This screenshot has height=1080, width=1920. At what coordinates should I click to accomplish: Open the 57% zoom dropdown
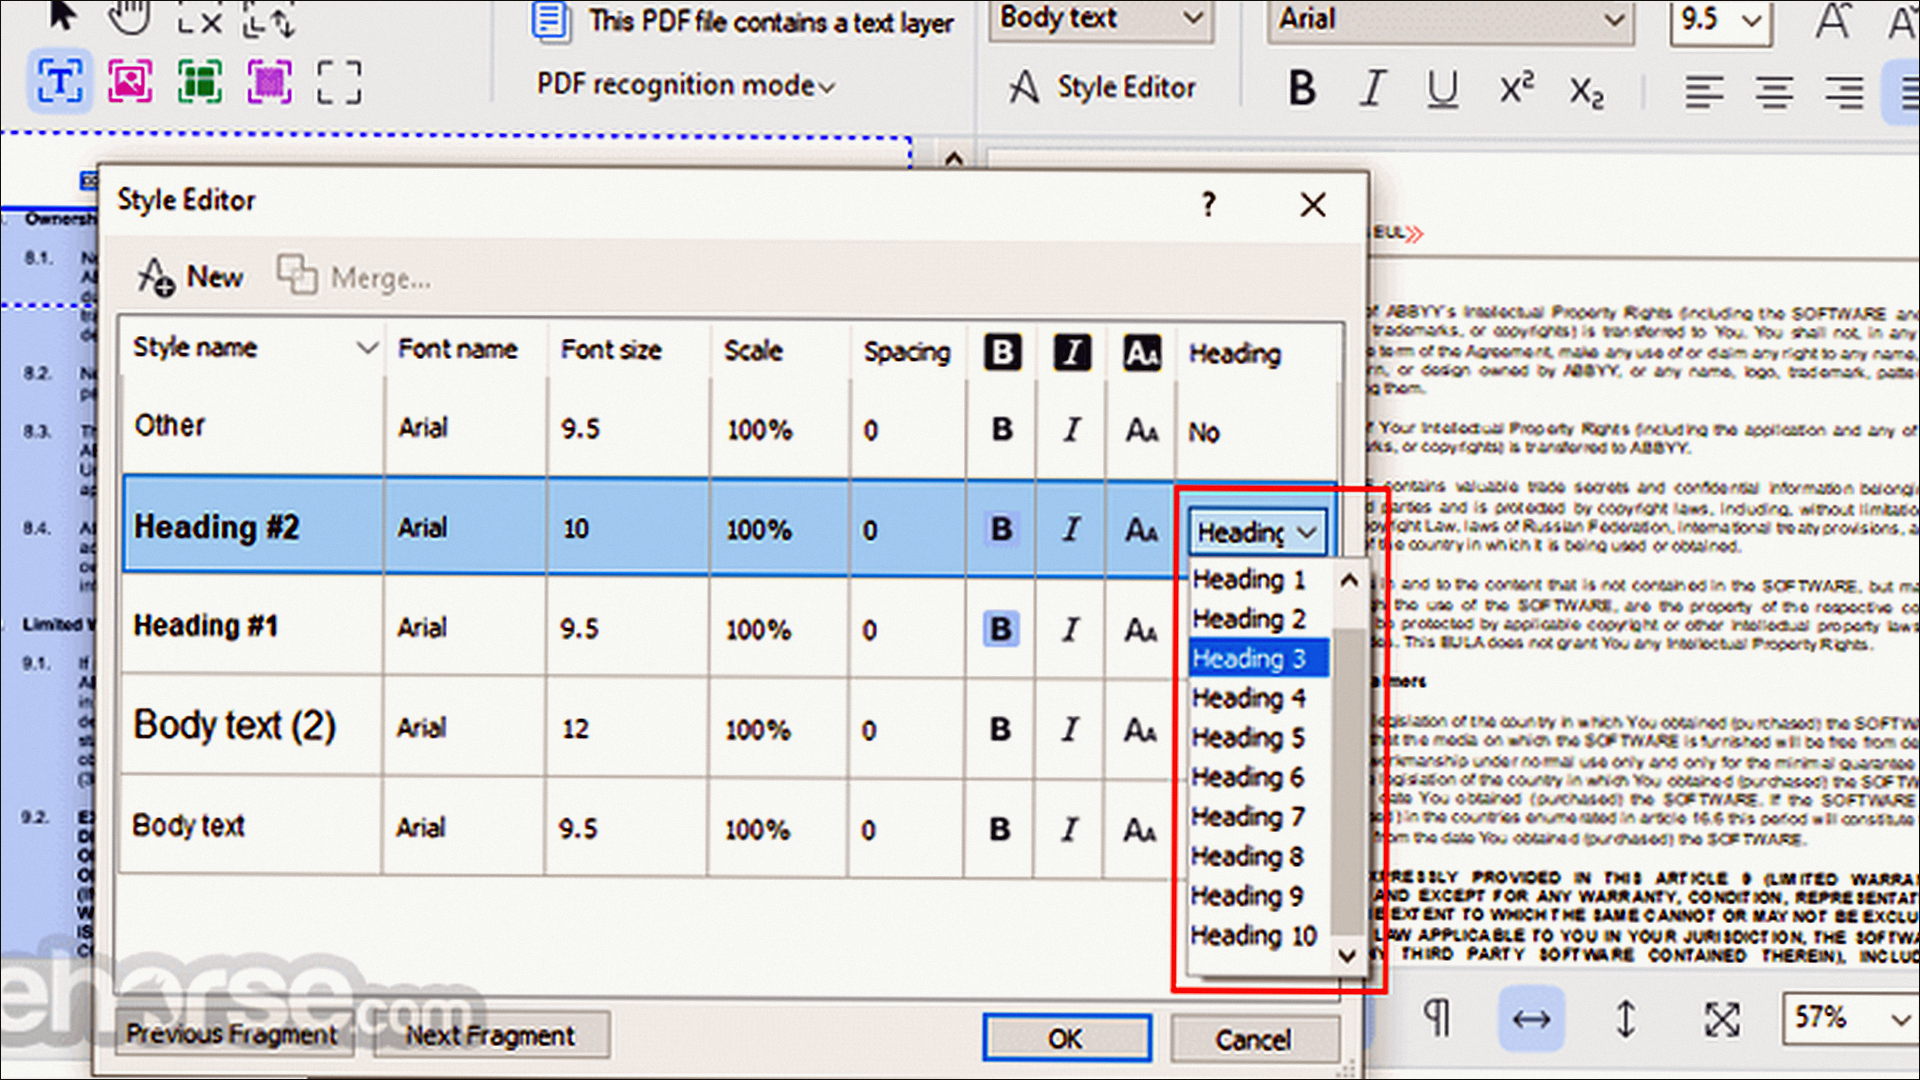(1850, 1019)
